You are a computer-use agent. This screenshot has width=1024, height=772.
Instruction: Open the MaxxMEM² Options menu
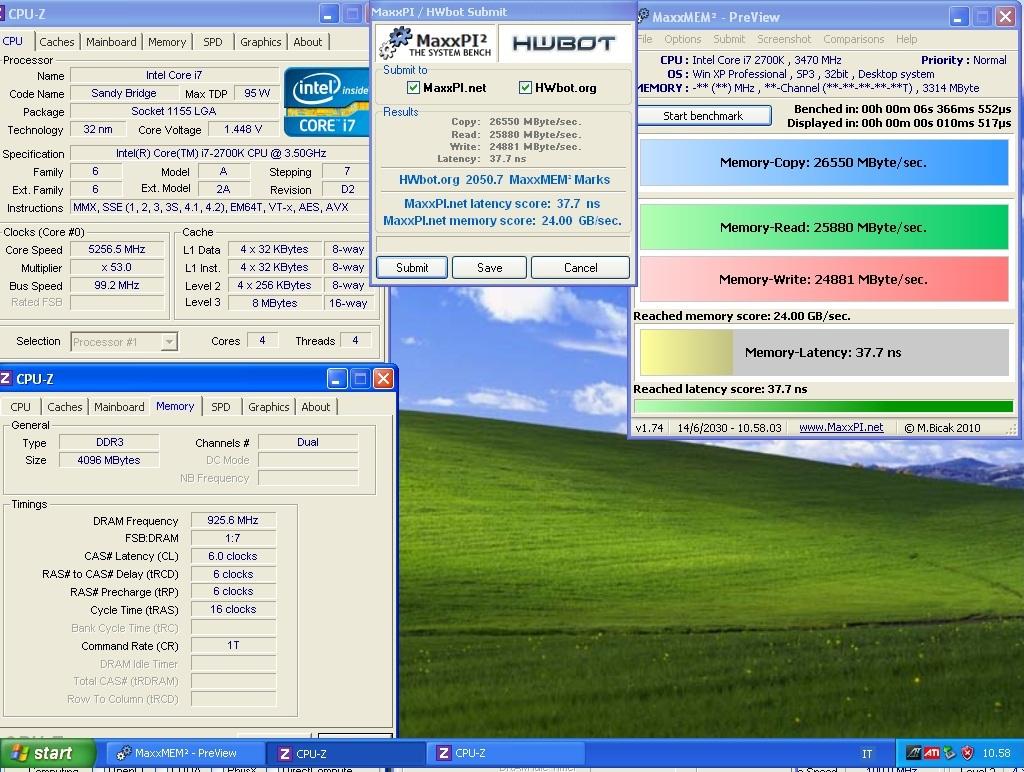point(682,39)
